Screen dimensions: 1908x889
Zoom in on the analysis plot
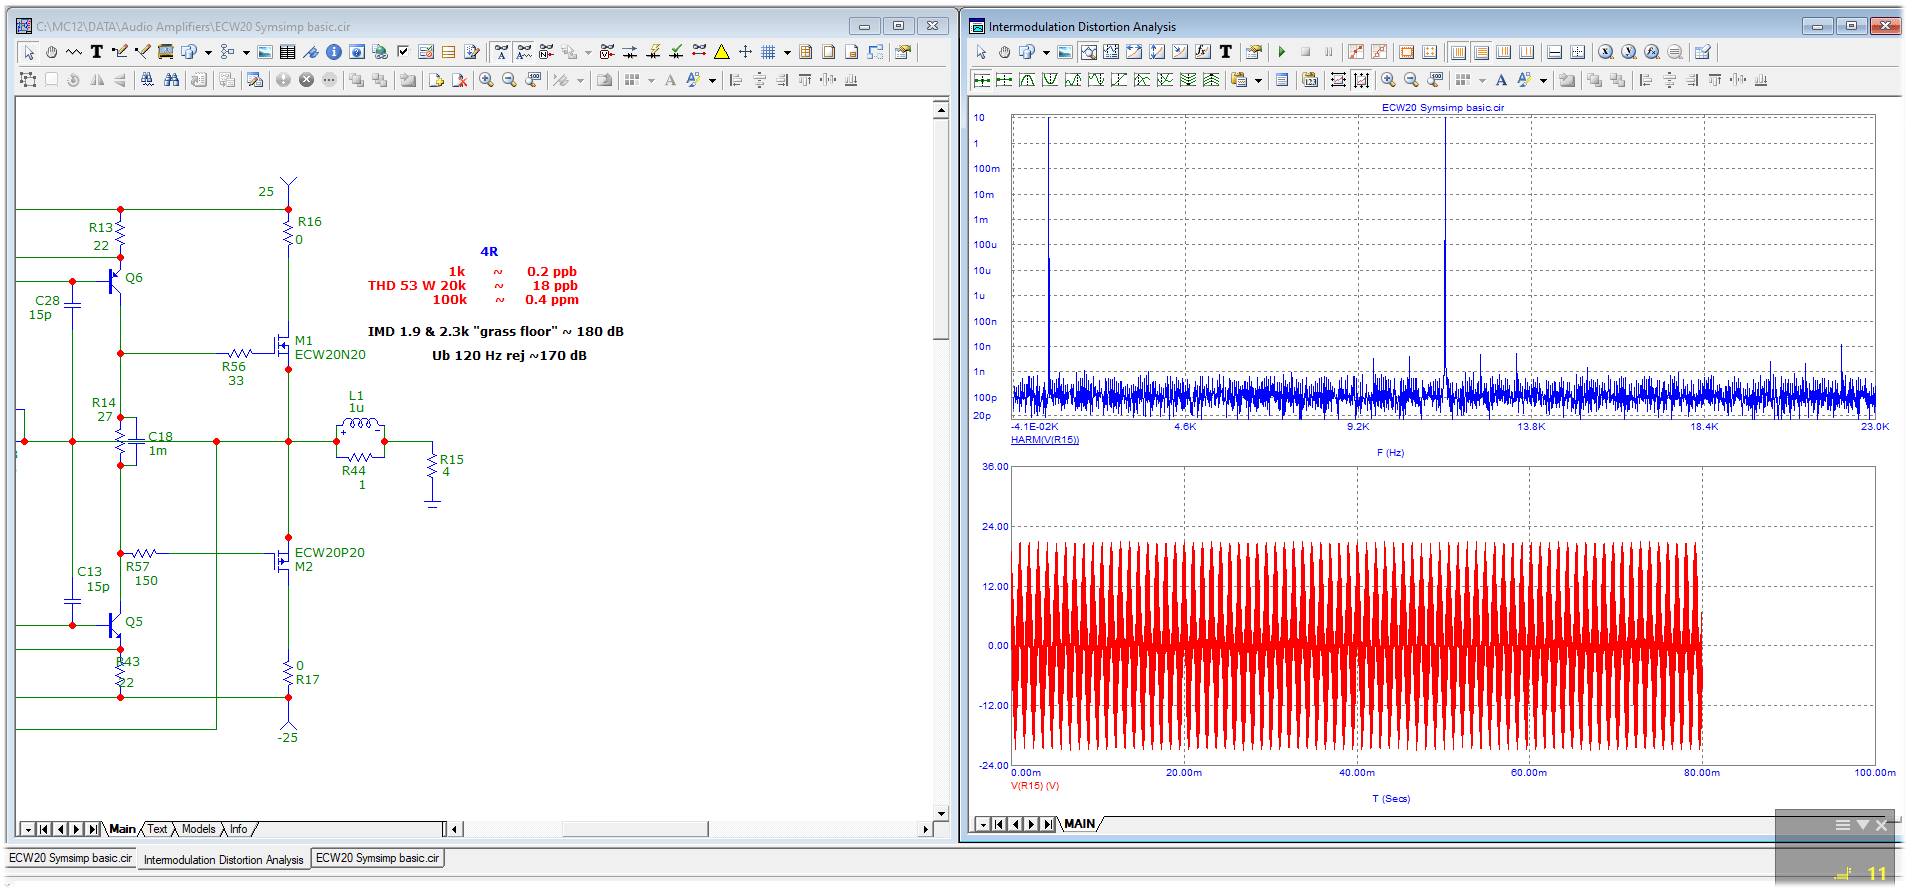[x=1388, y=80]
